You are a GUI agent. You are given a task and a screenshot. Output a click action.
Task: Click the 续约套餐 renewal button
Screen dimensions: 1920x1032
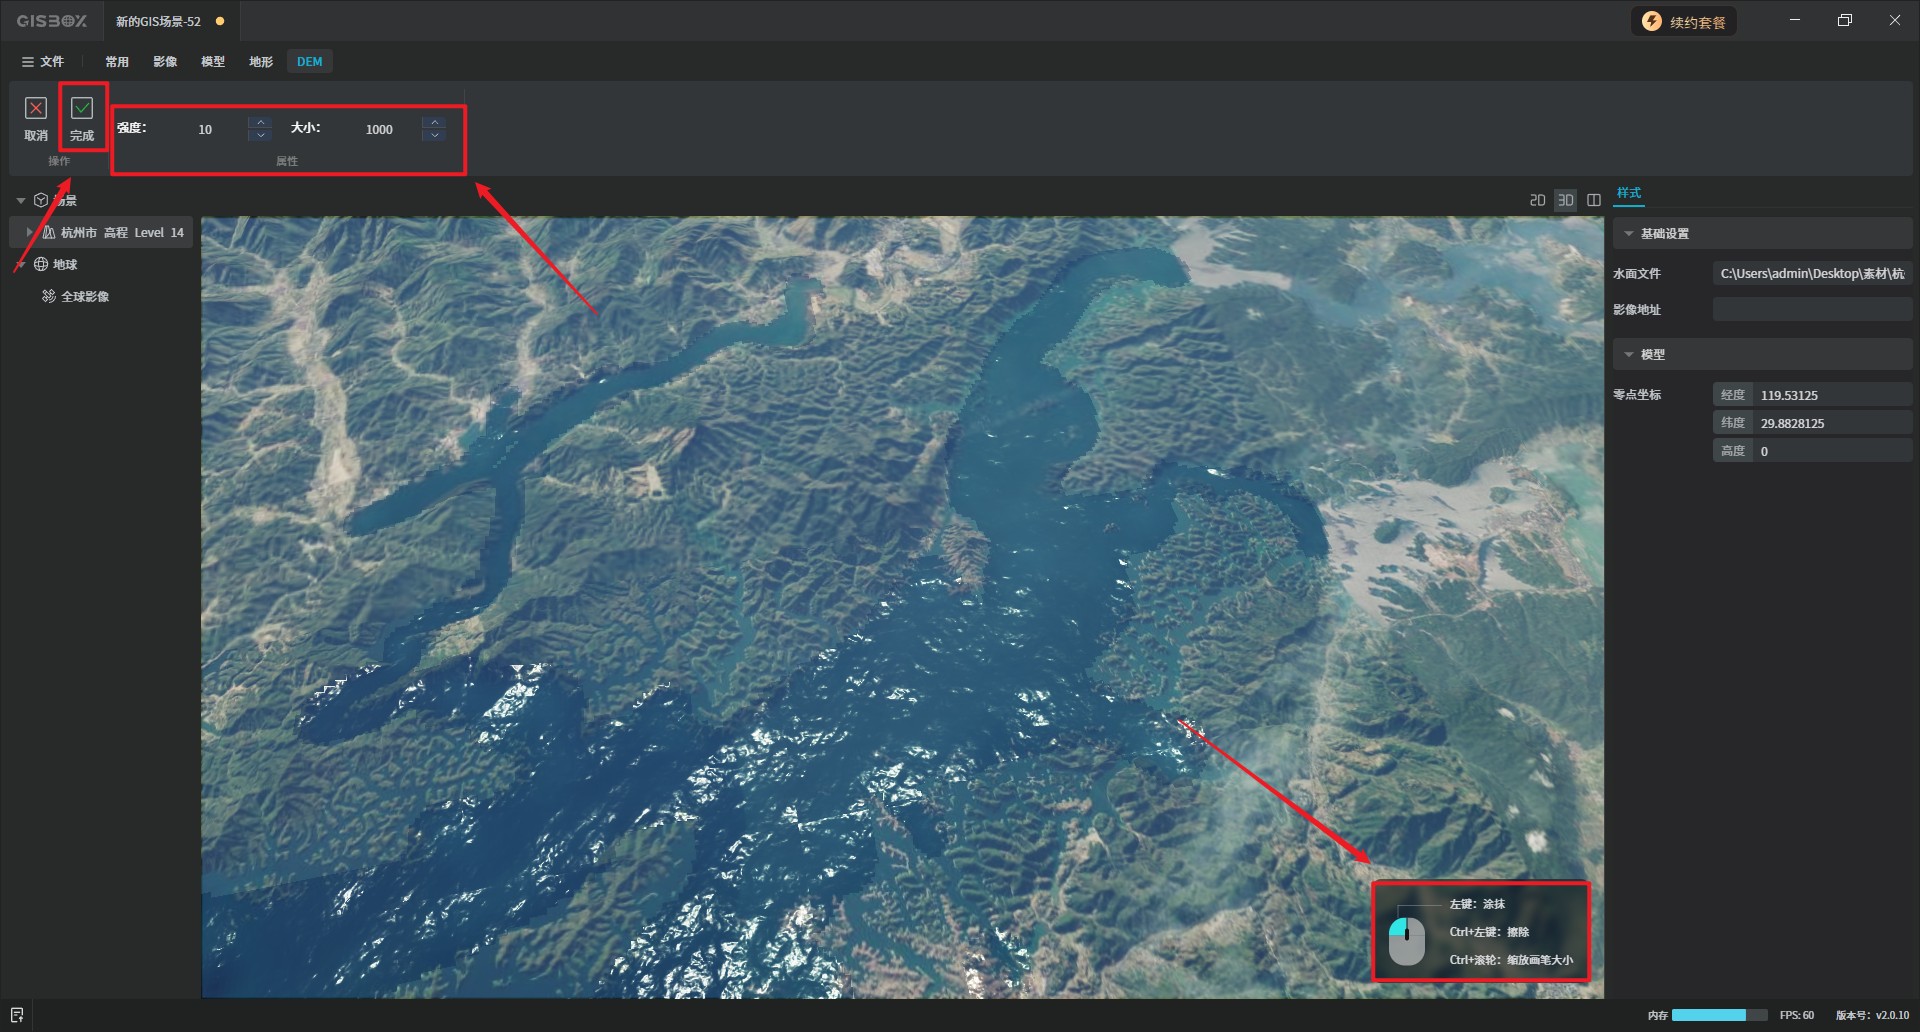tap(1685, 22)
